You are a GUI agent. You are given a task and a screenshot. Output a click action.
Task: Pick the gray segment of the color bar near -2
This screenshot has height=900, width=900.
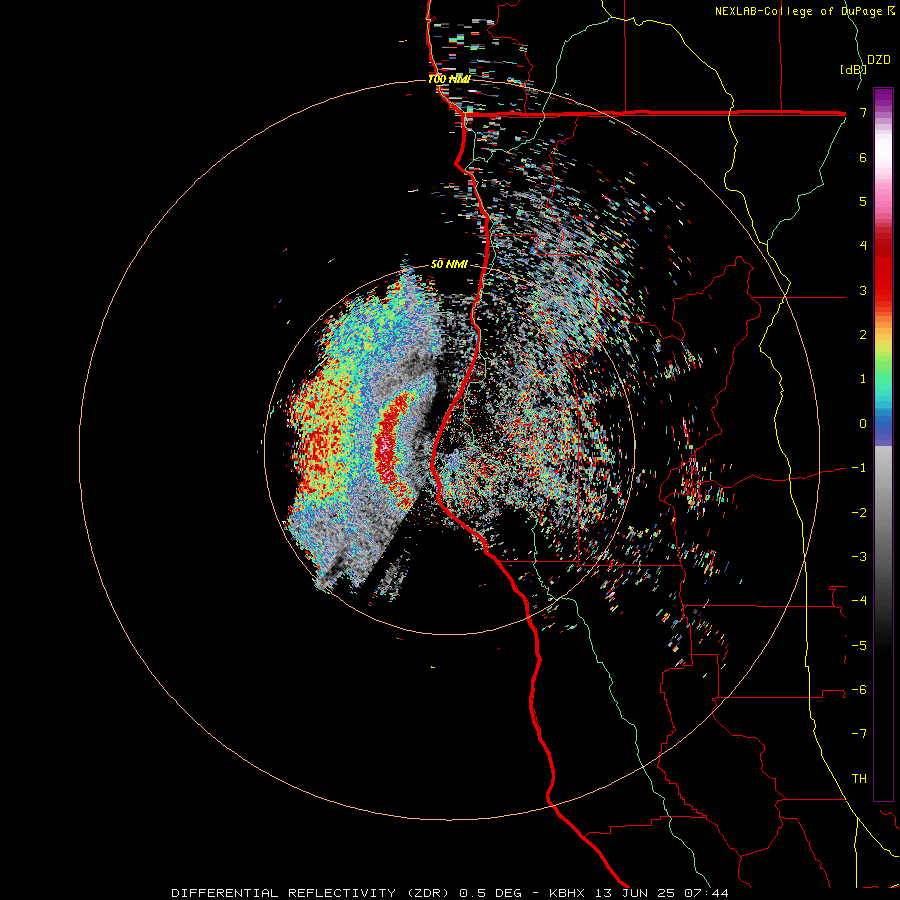(883, 513)
